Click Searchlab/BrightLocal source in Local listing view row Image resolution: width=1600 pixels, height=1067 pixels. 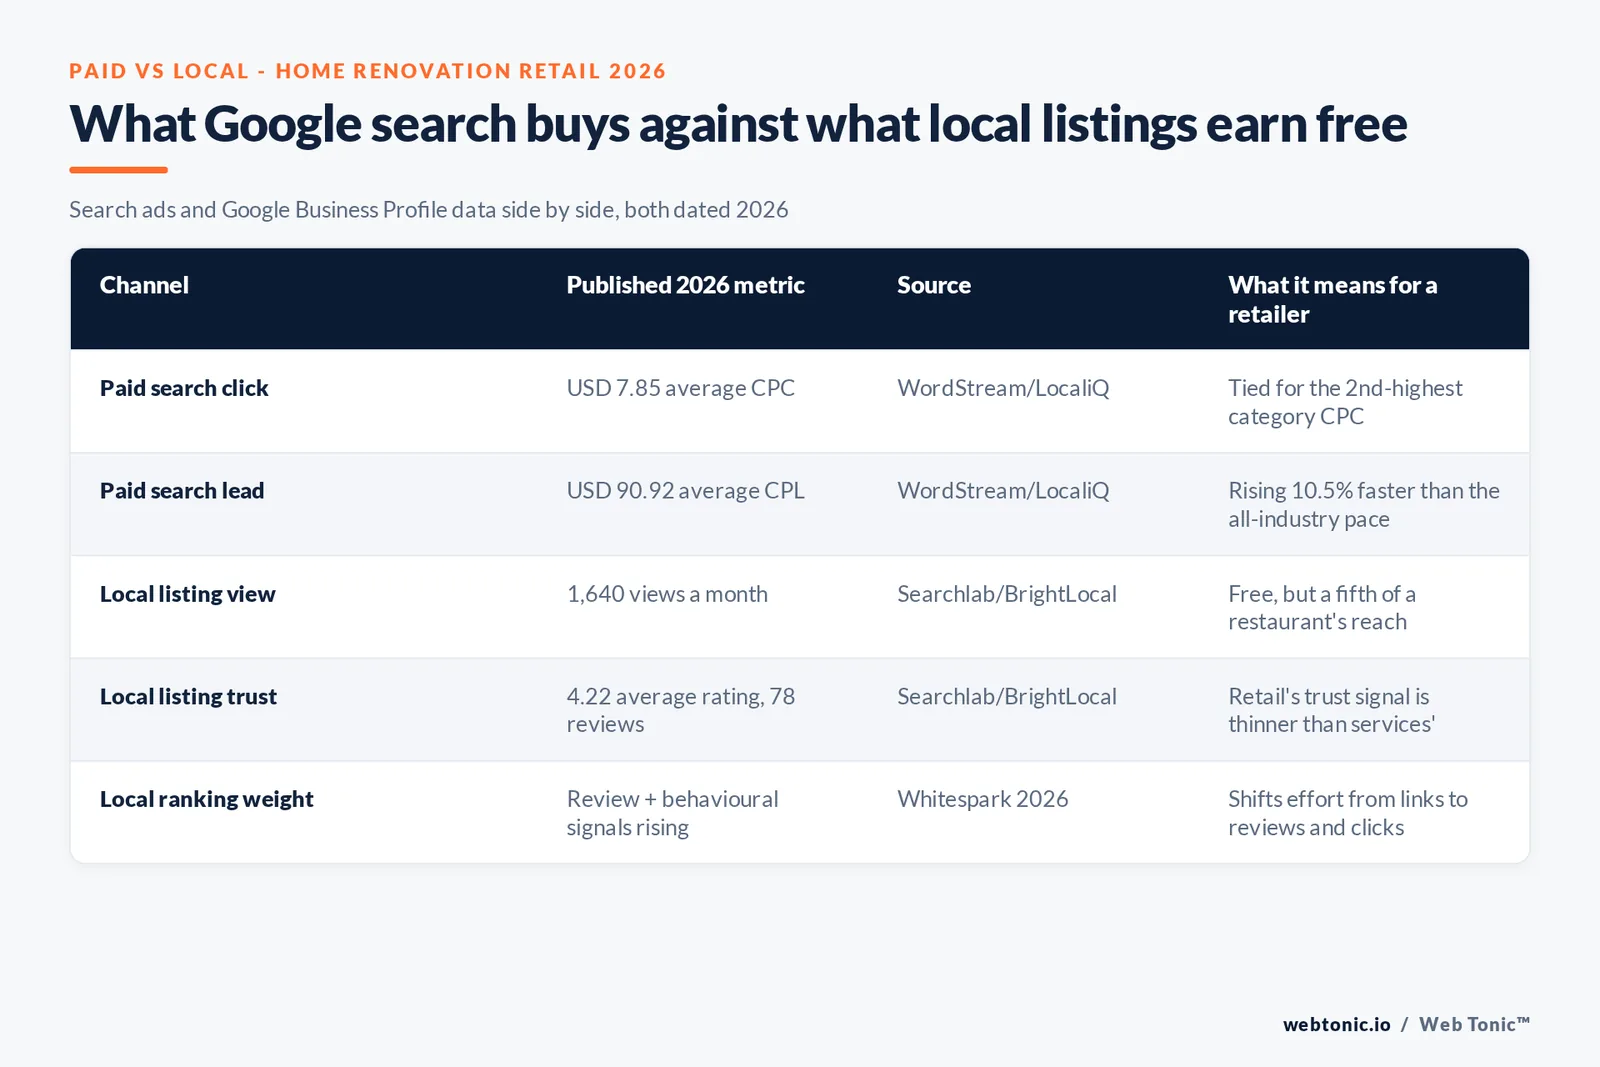(1007, 594)
